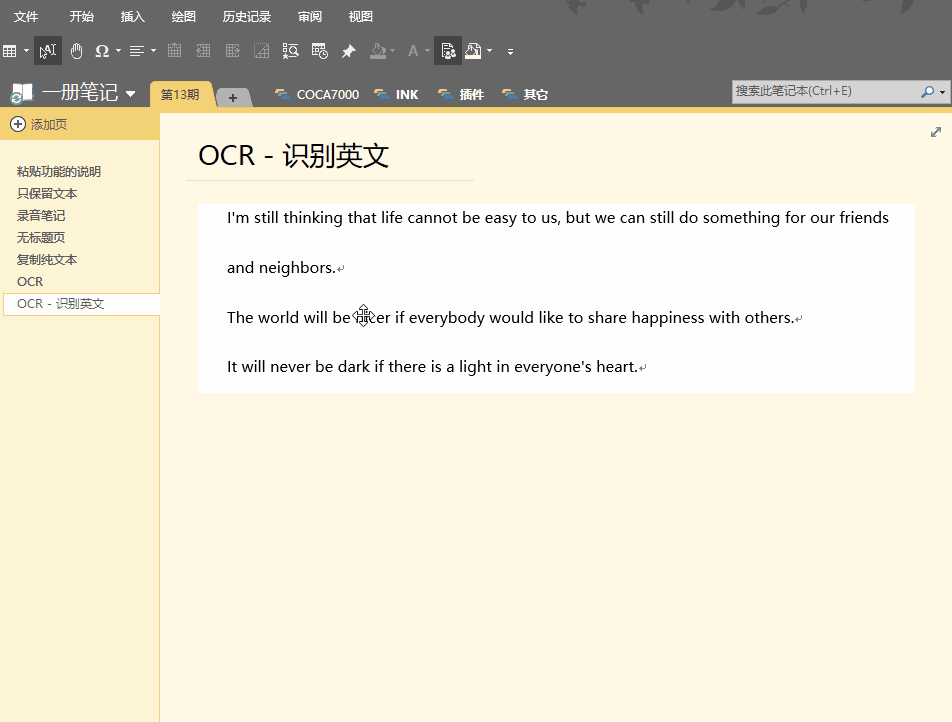Click the magnifier search icon
Viewport: 952px width, 722px height.
pos(927,92)
